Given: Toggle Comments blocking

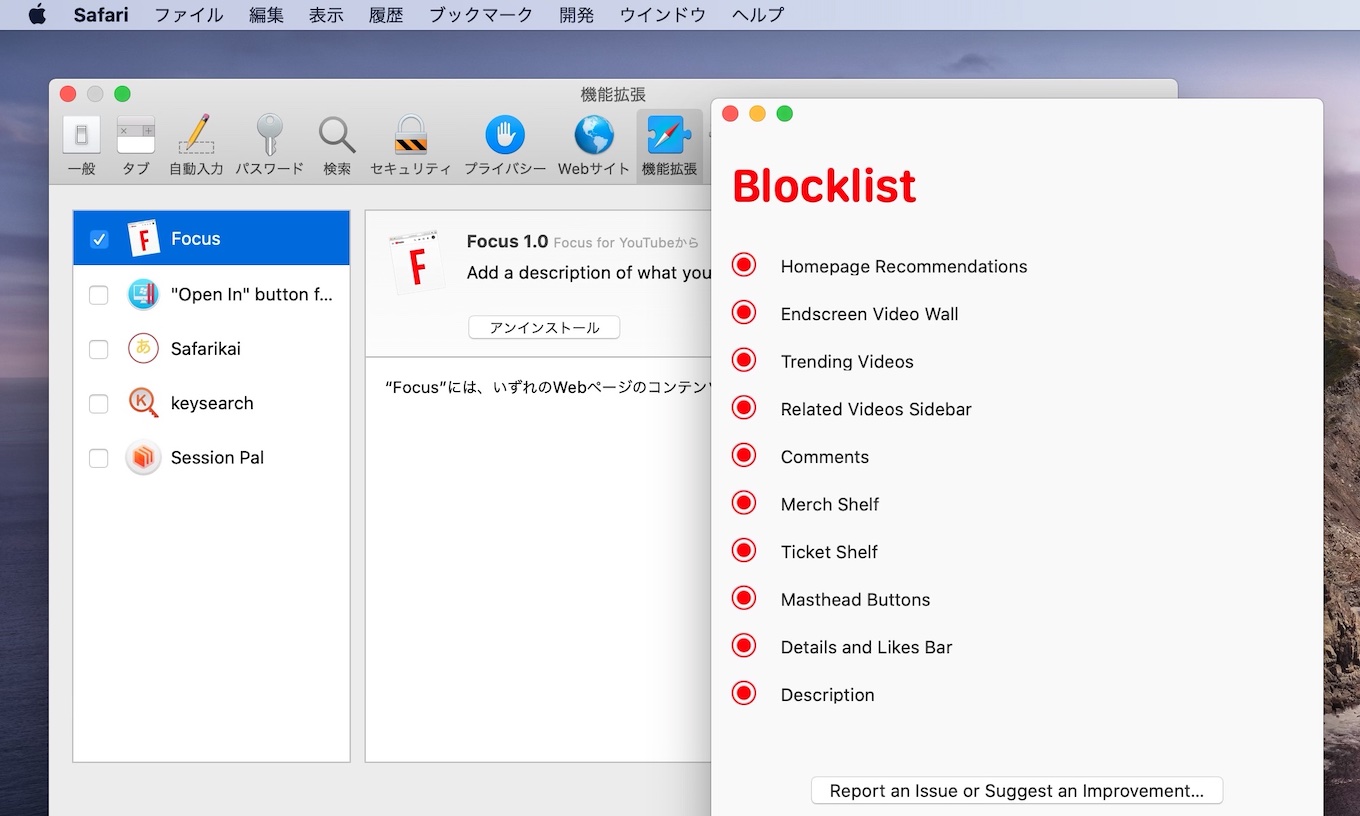Looking at the screenshot, I should pyautogui.click(x=744, y=455).
